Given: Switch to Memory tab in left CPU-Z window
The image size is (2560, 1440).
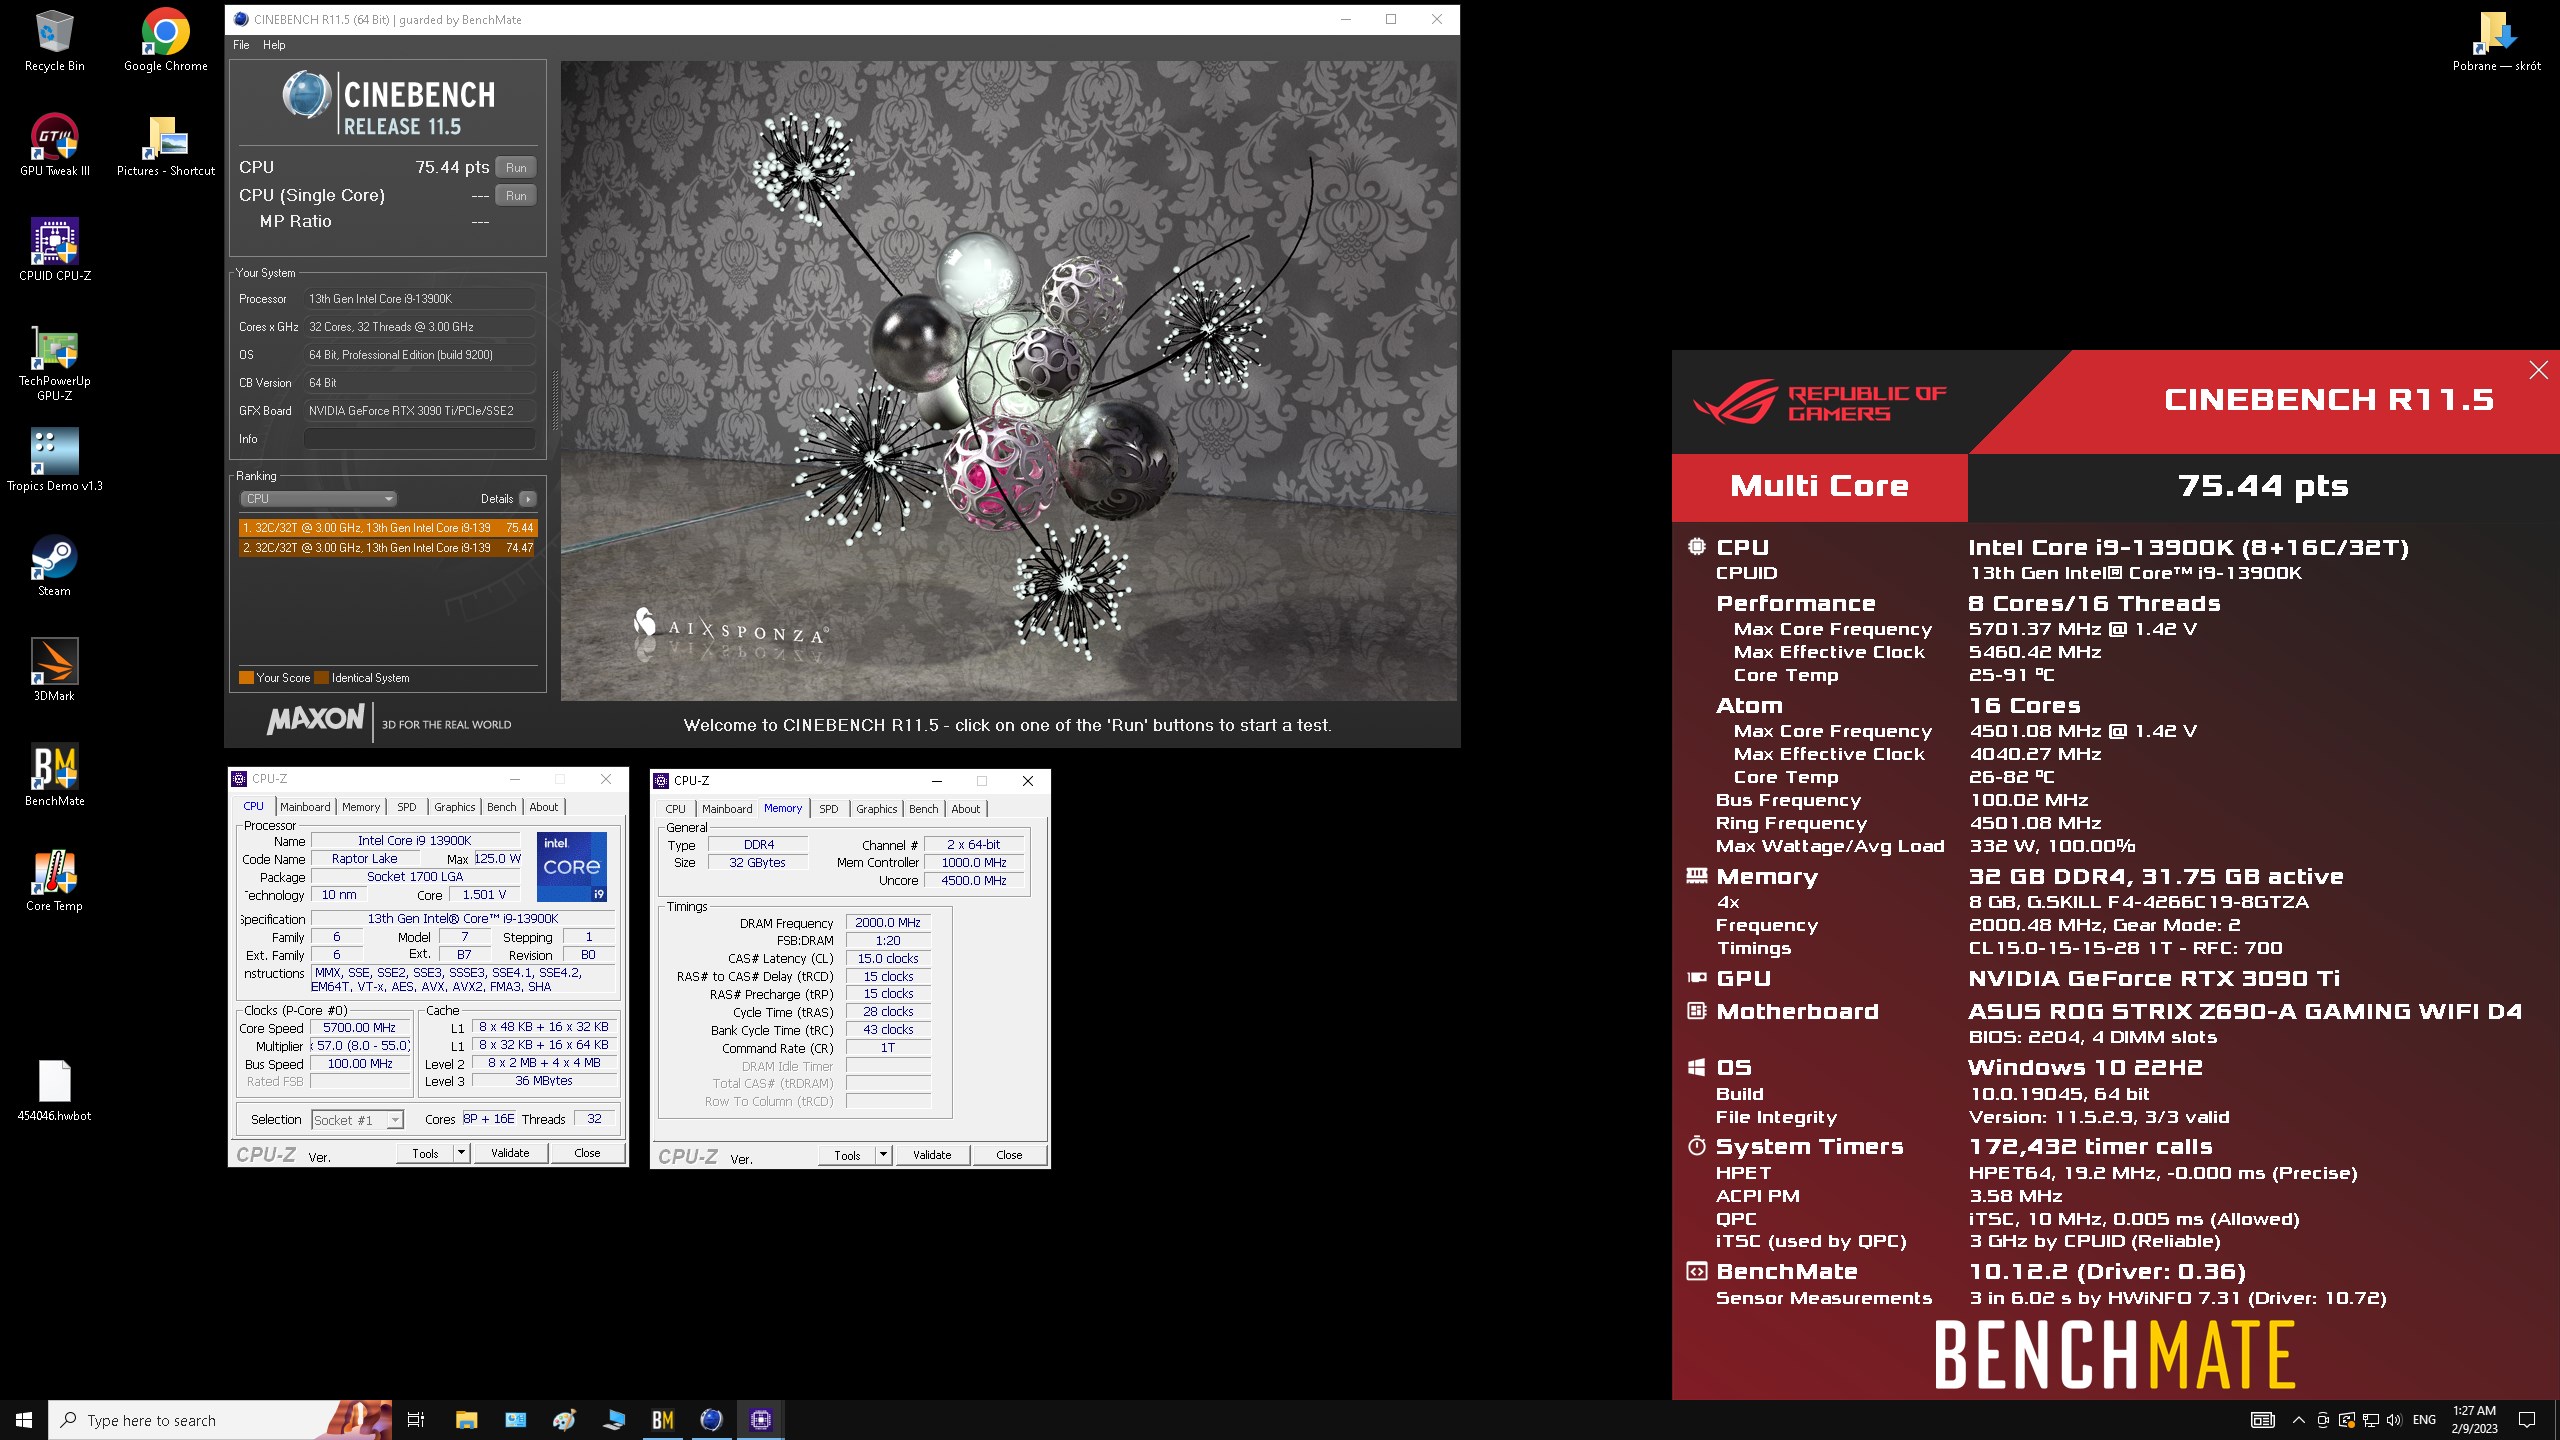Looking at the screenshot, I should click(x=361, y=807).
